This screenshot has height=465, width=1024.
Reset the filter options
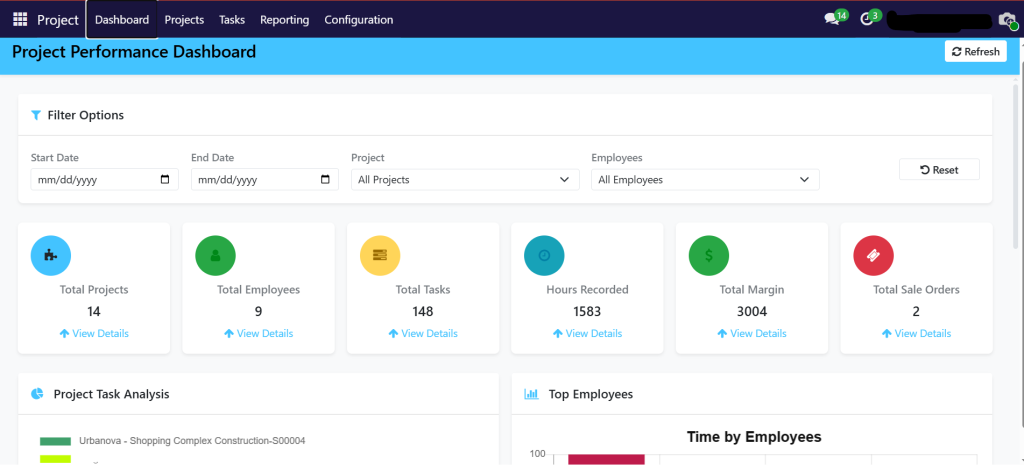point(939,170)
